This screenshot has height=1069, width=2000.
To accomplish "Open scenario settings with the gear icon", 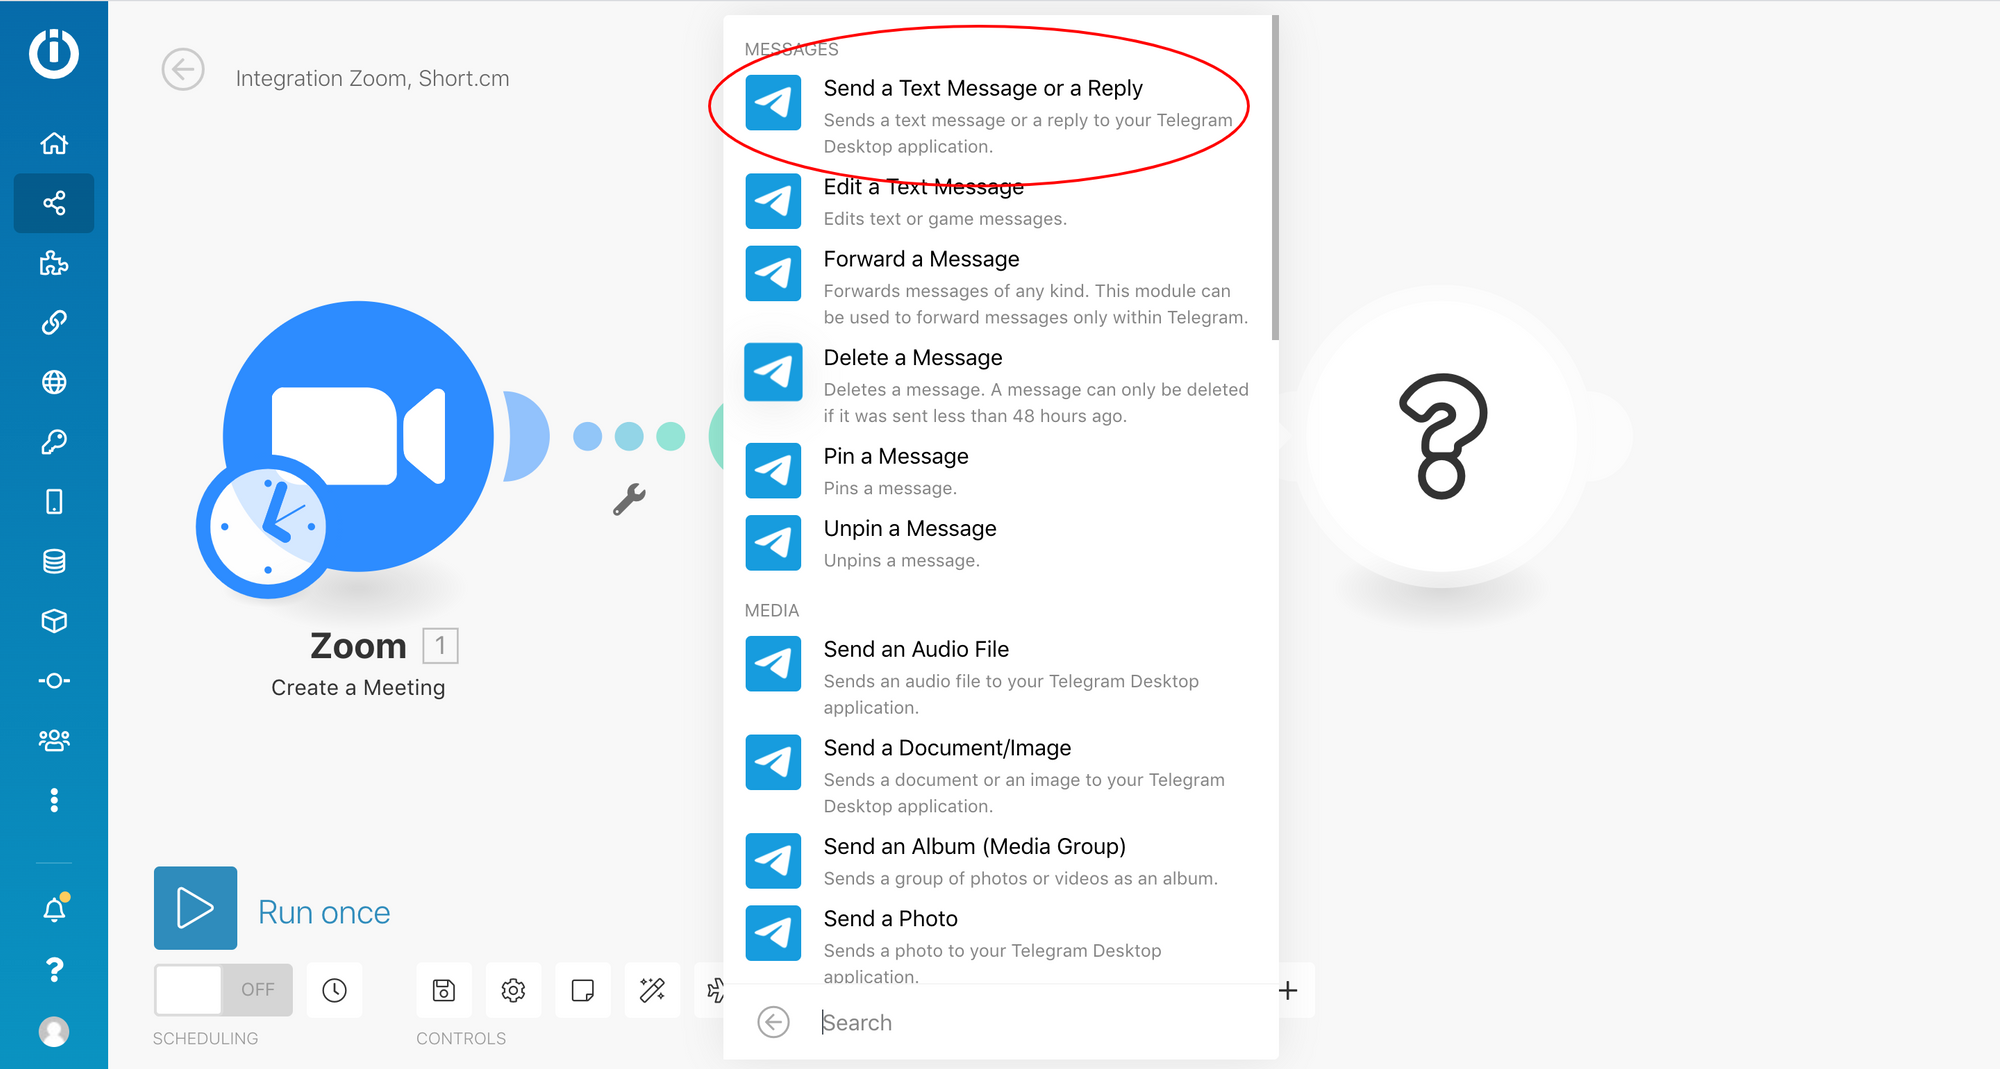I will click(513, 990).
